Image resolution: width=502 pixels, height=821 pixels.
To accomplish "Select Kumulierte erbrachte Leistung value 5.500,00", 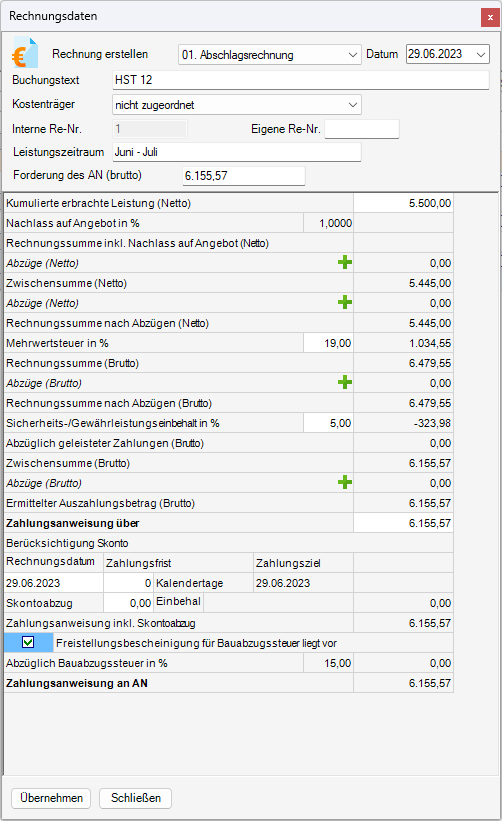I will pyautogui.click(x=403, y=203).
